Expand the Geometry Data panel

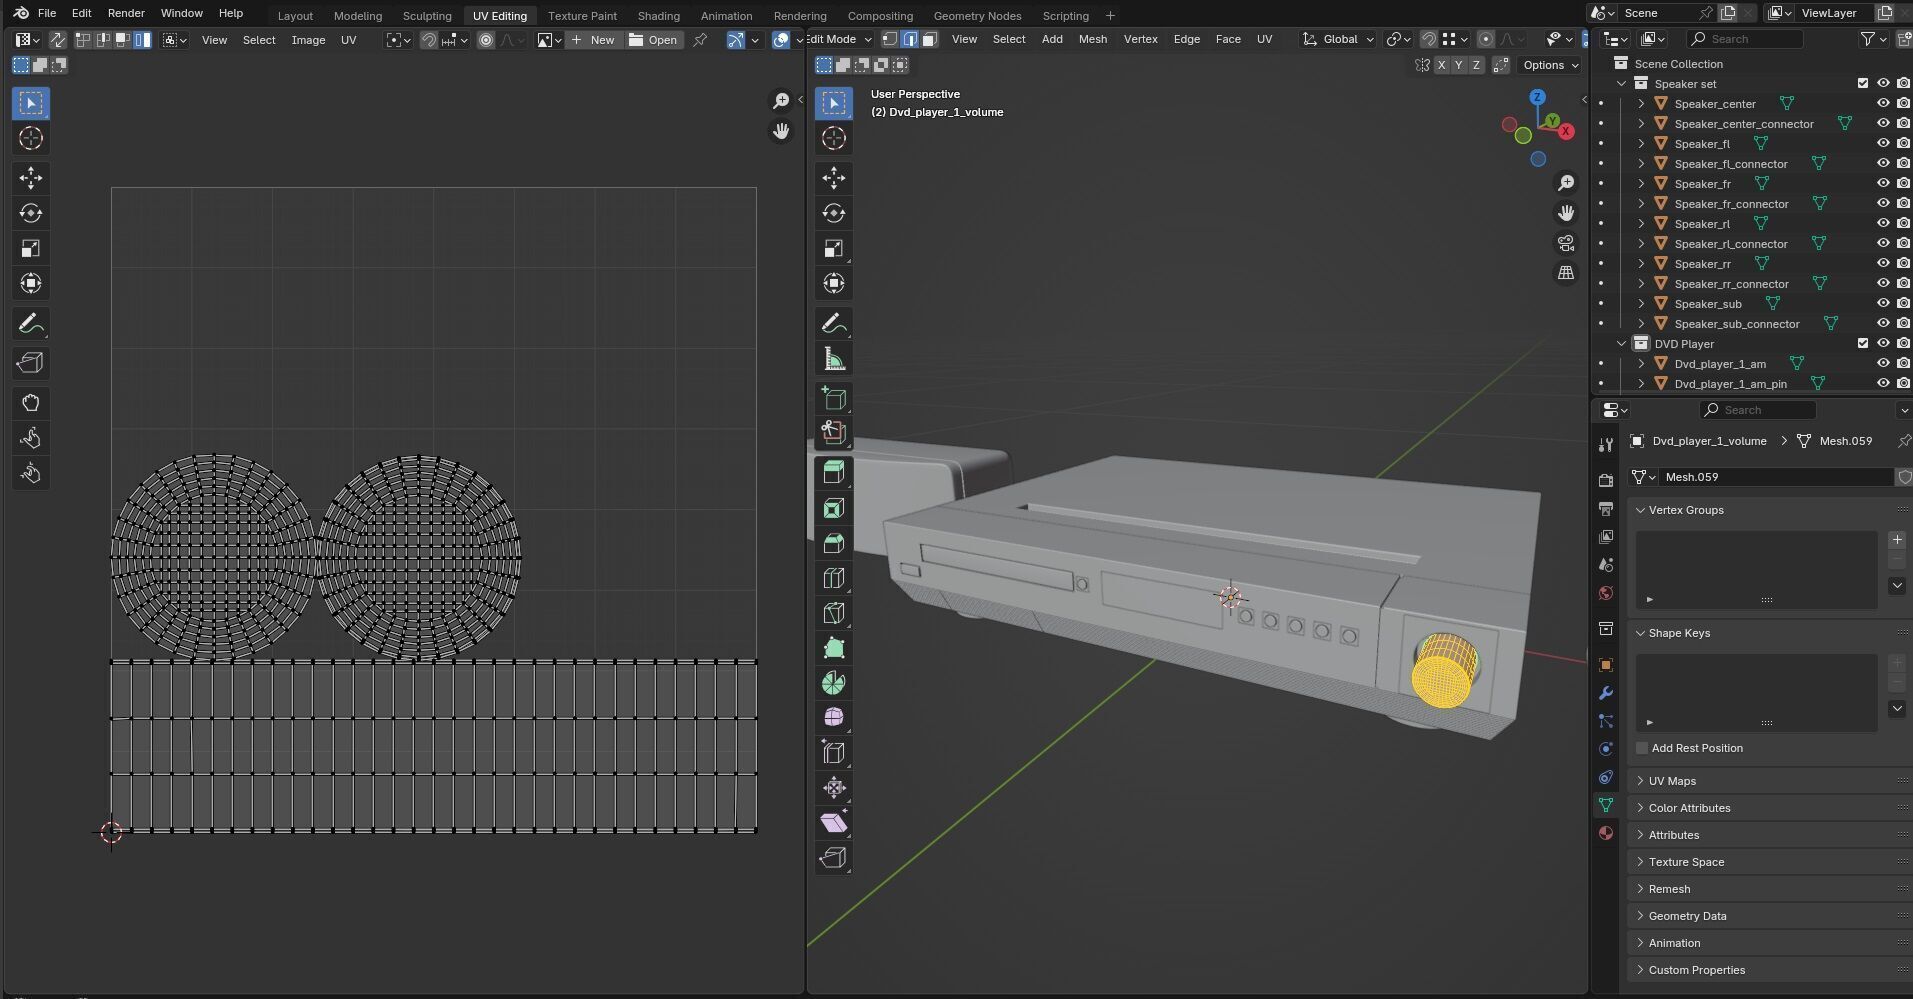point(1687,916)
